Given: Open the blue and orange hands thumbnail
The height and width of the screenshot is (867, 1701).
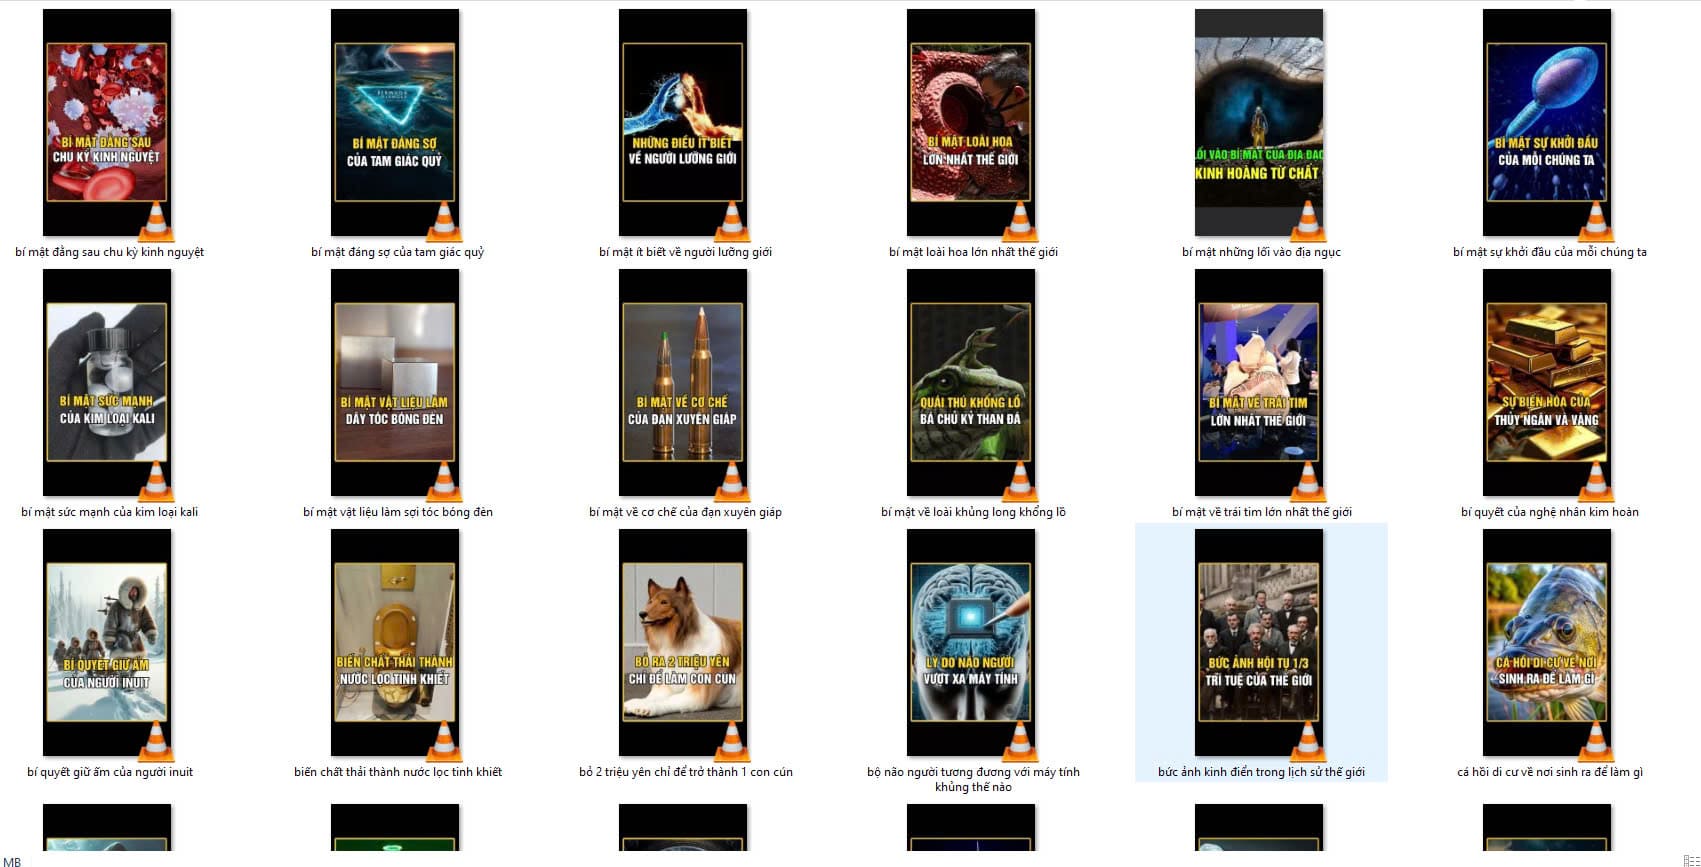Looking at the screenshot, I should click(x=683, y=123).
